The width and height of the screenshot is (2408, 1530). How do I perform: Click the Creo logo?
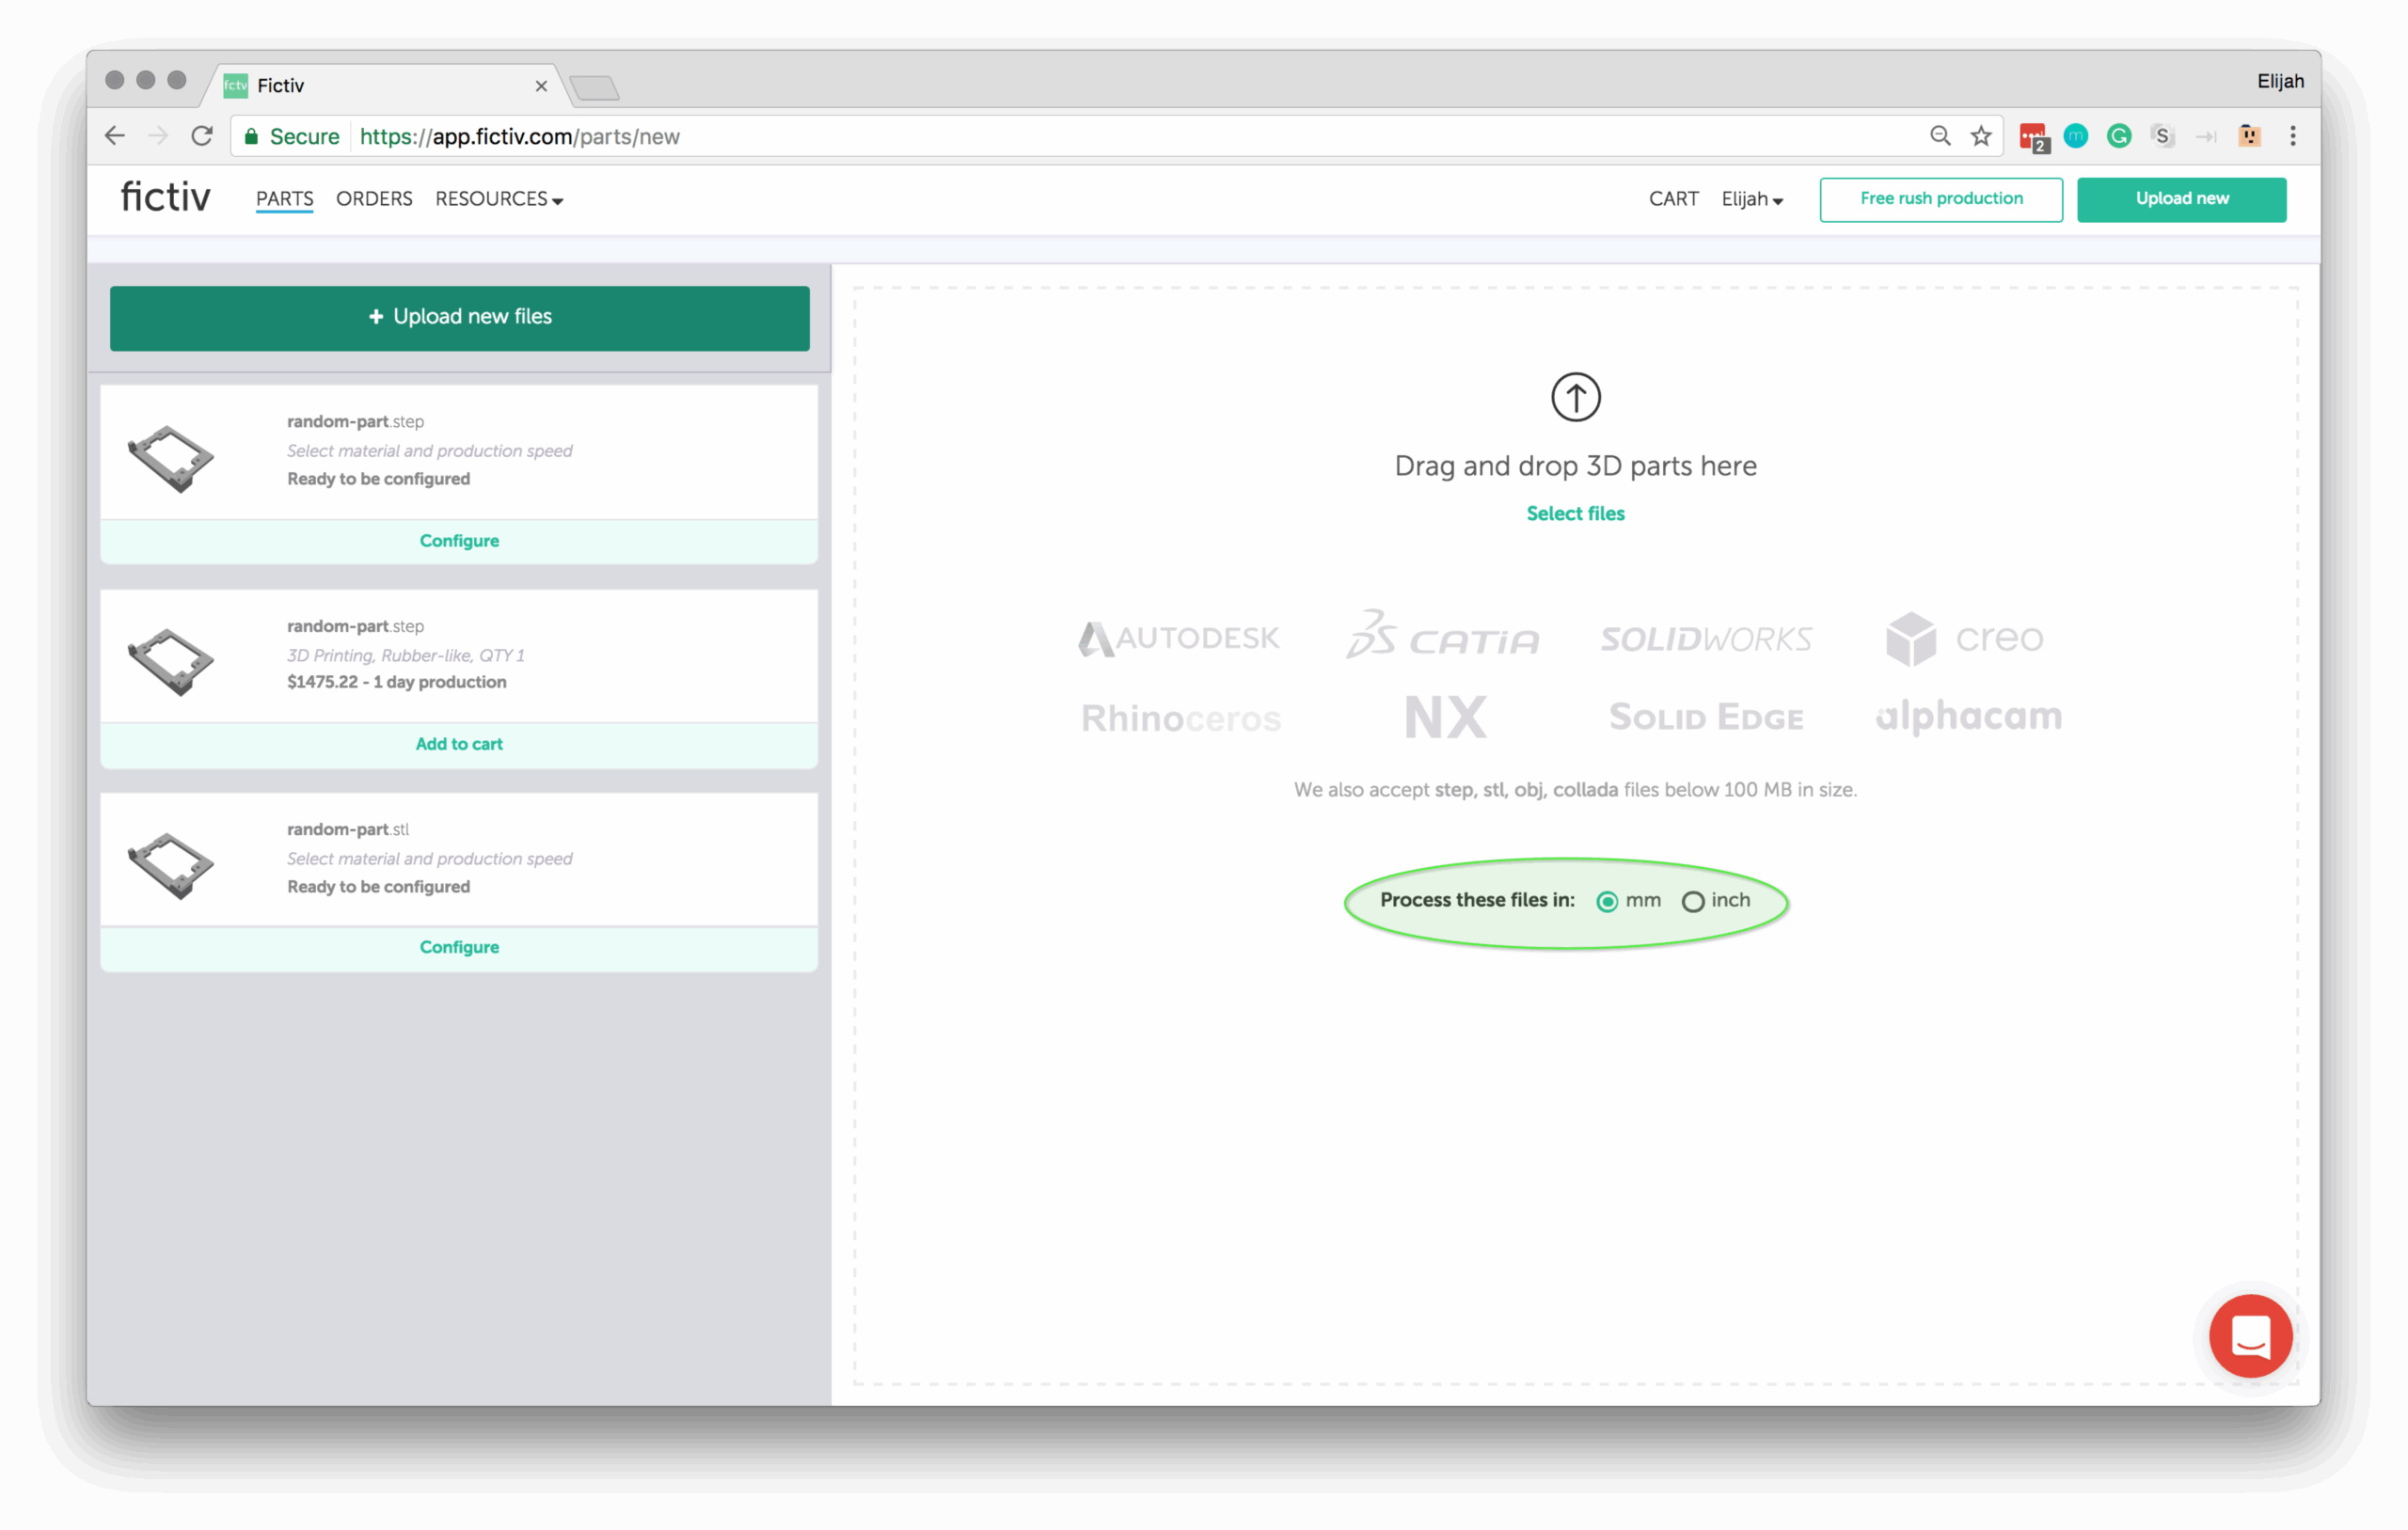(x=1964, y=638)
